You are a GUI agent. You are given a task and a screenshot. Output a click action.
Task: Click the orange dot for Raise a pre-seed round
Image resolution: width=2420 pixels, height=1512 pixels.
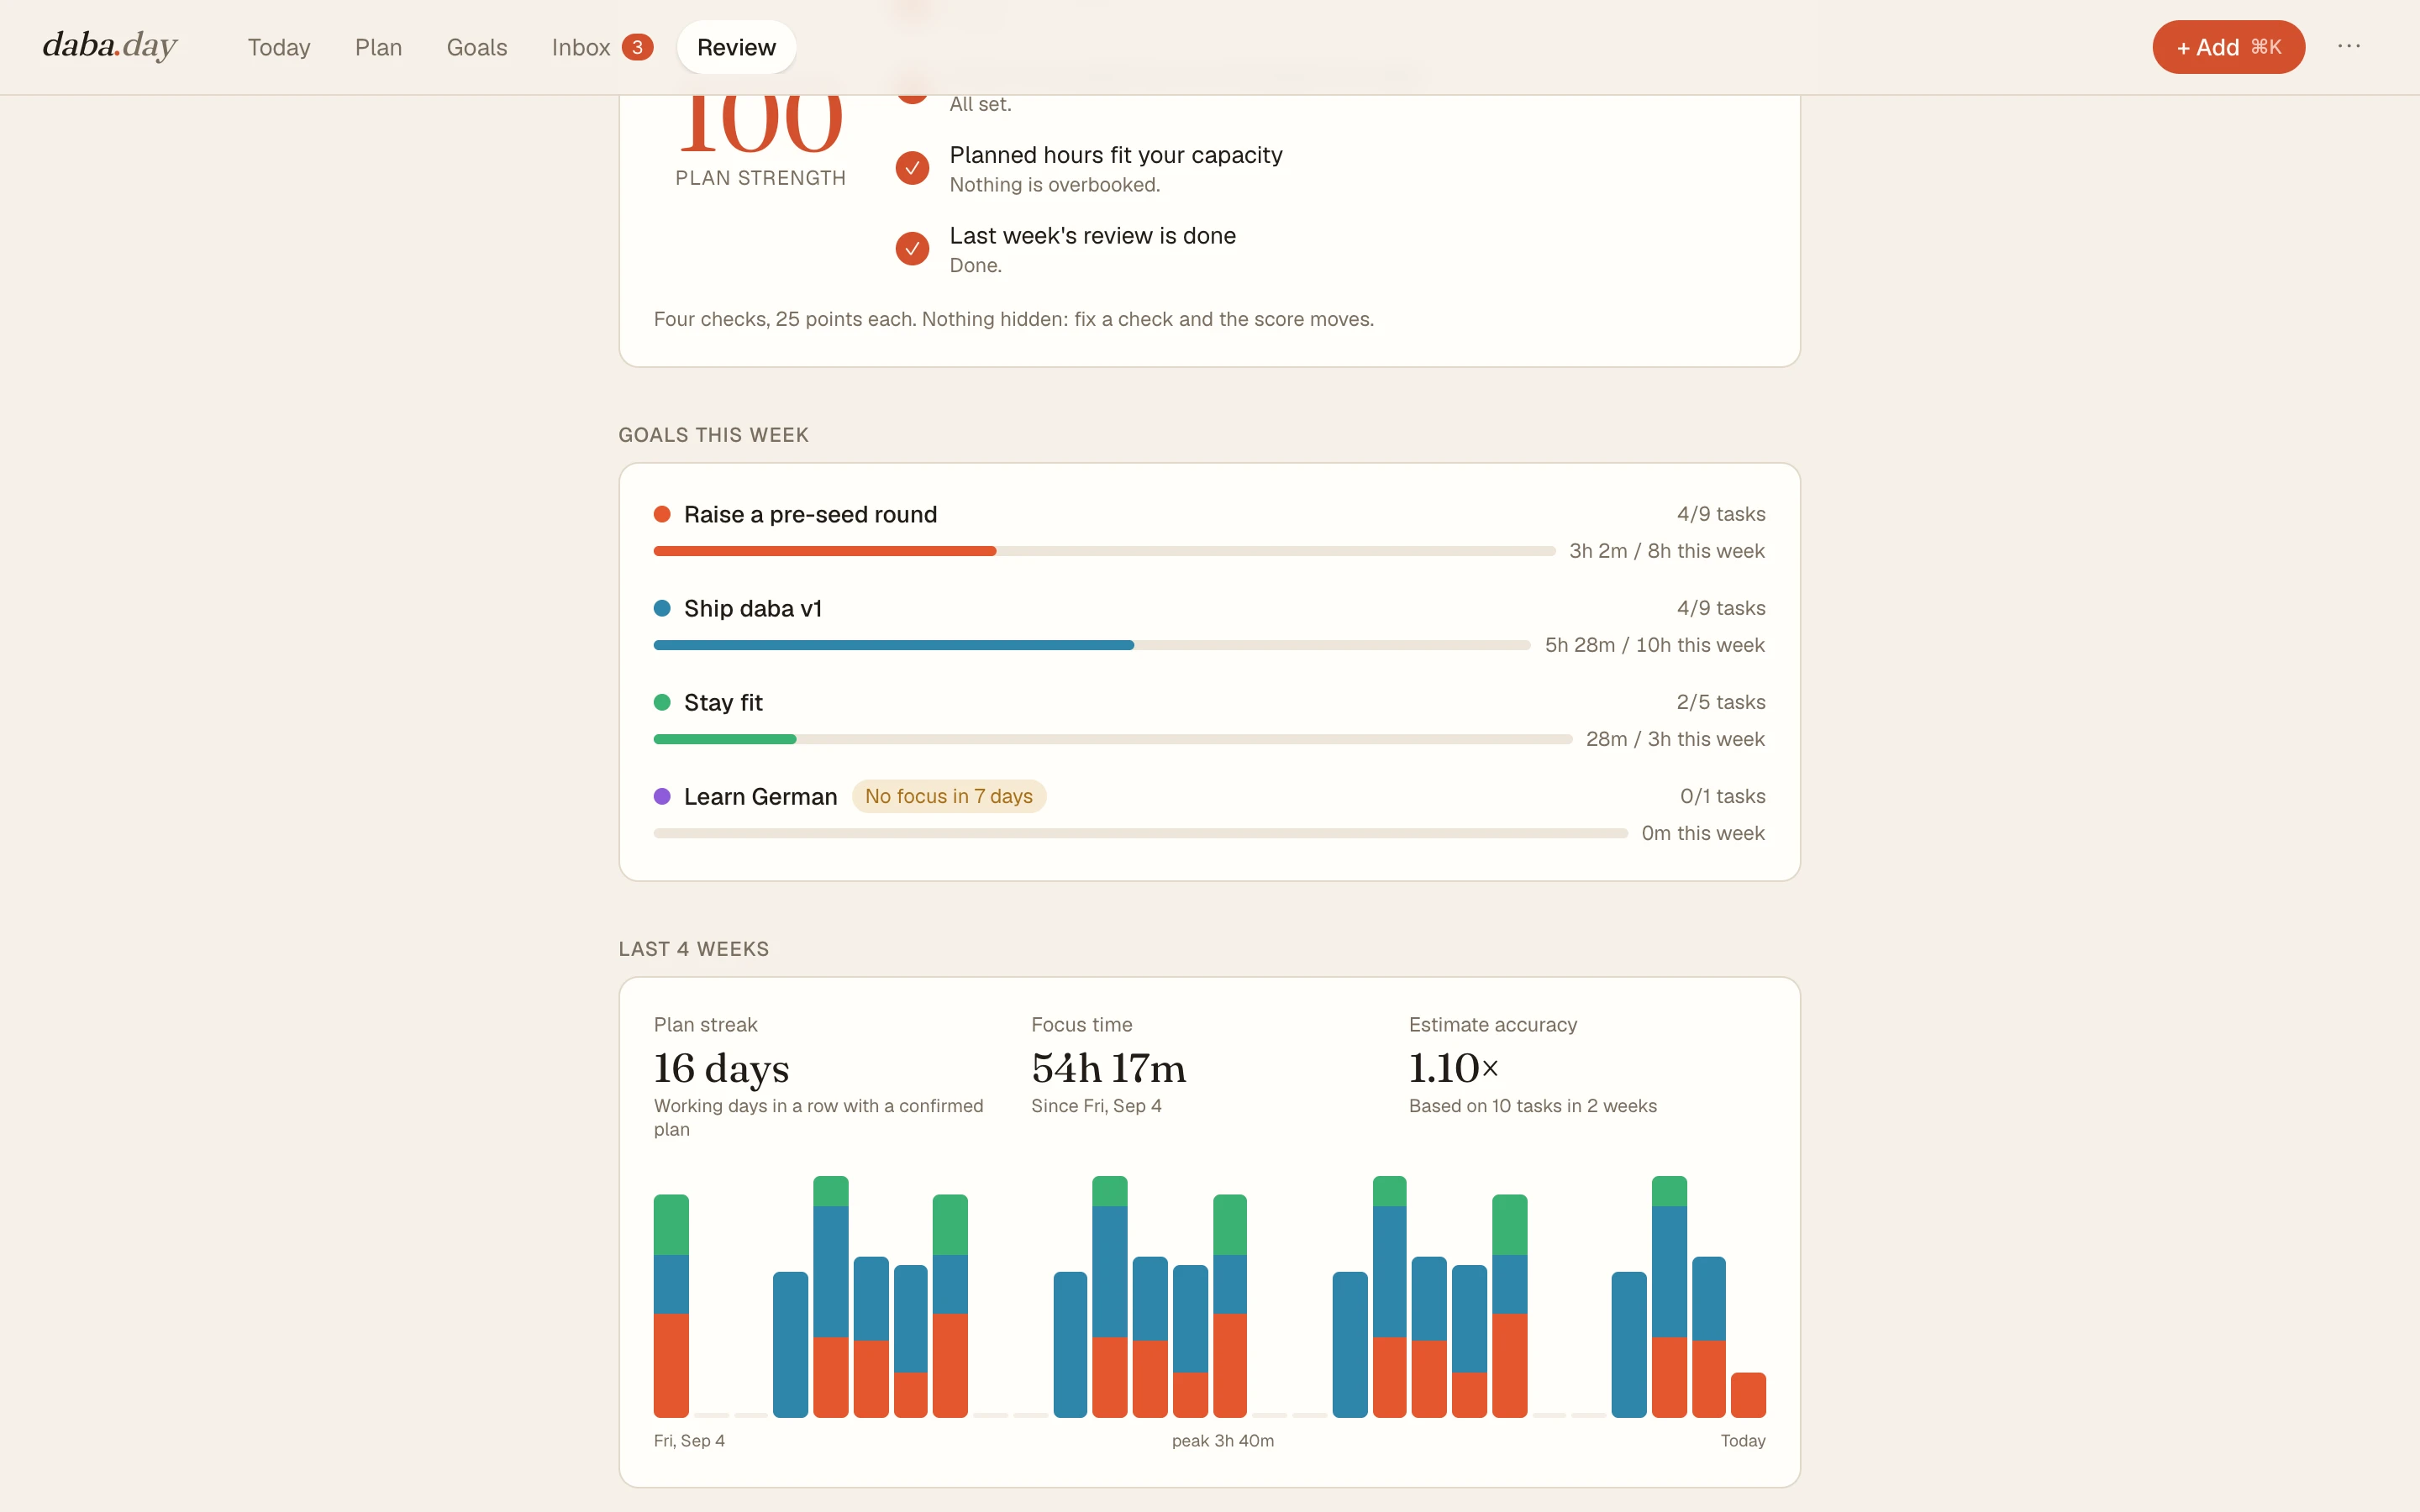point(662,514)
